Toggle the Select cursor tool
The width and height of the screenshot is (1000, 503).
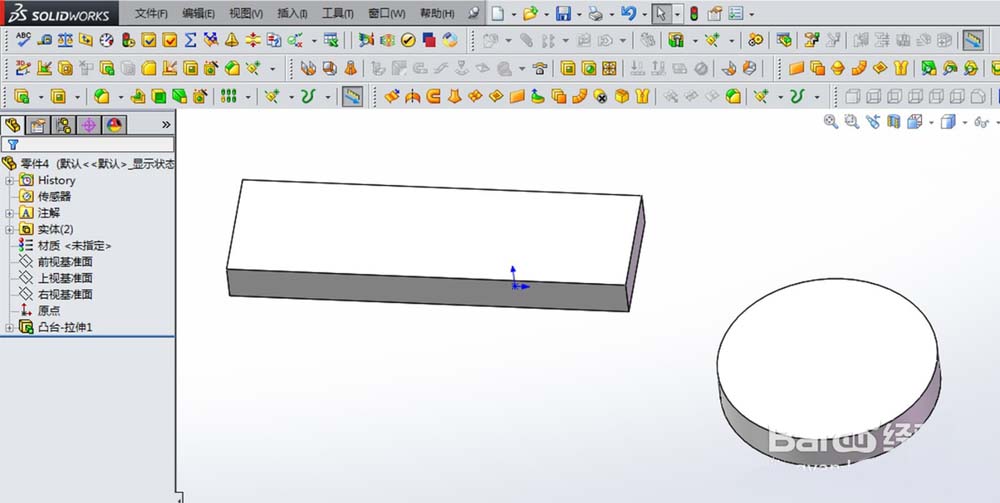point(661,13)
